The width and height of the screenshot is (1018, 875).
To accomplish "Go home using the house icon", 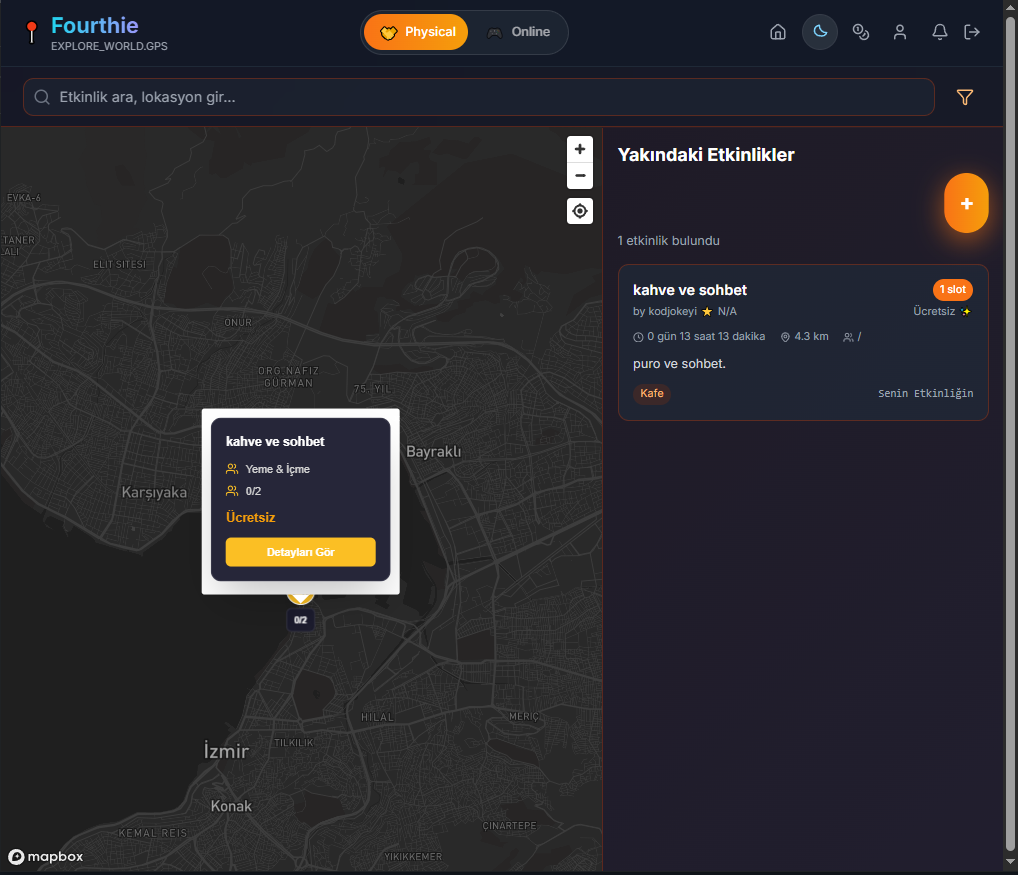I will click(x=778, y=31).
